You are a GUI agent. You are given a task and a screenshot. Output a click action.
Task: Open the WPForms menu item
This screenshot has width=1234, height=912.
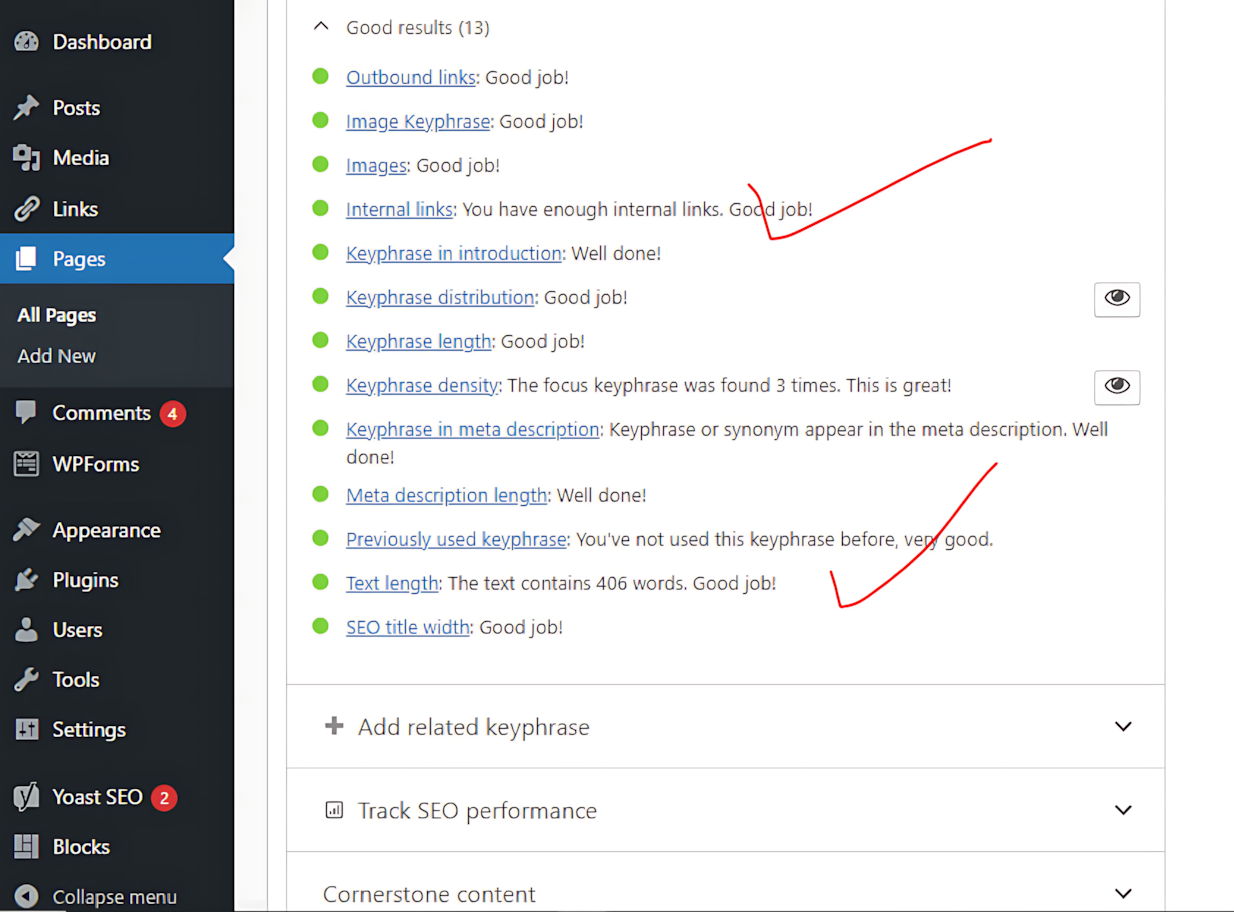tap(96, 464)
